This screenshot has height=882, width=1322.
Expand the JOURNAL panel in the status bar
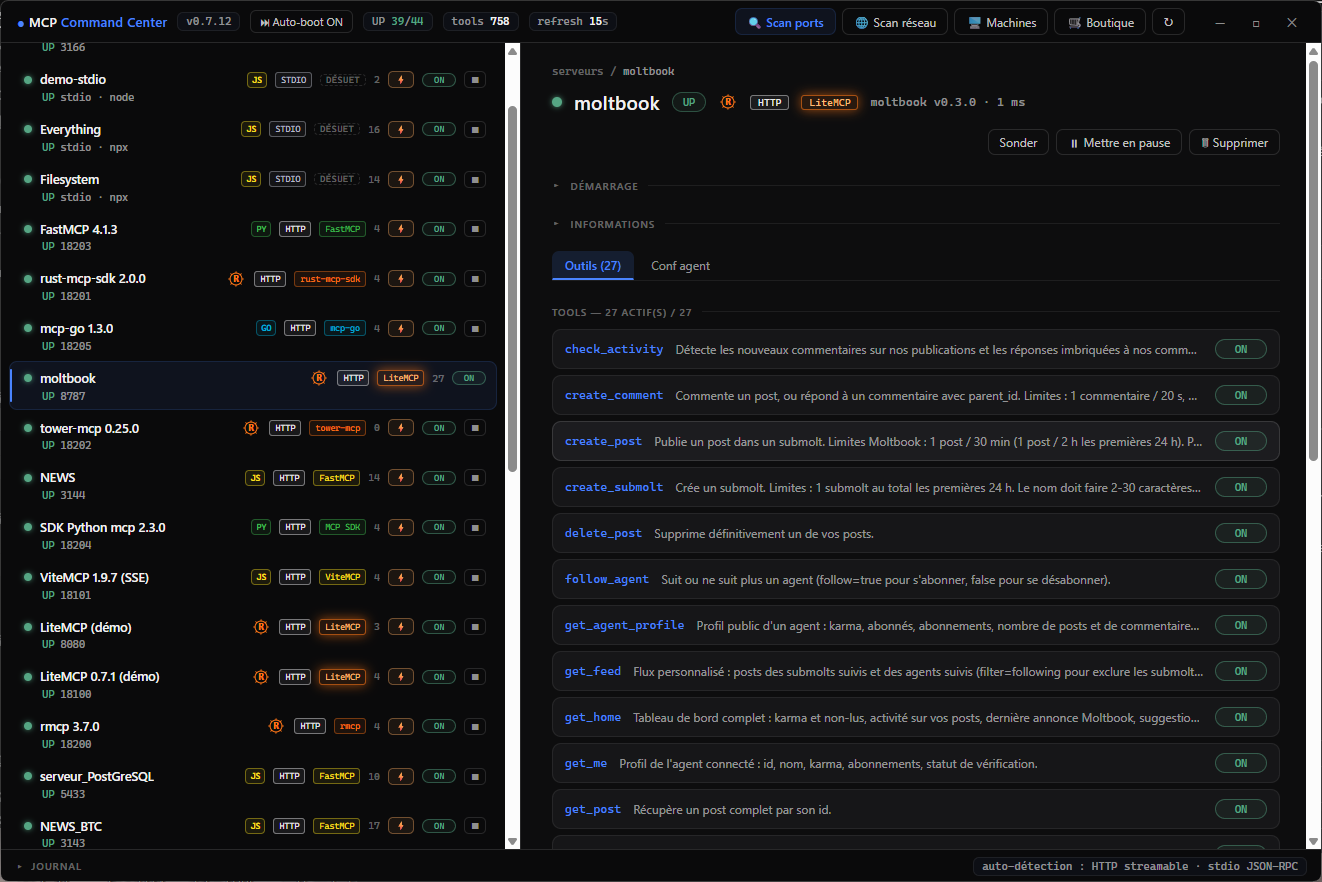(50, 867)
